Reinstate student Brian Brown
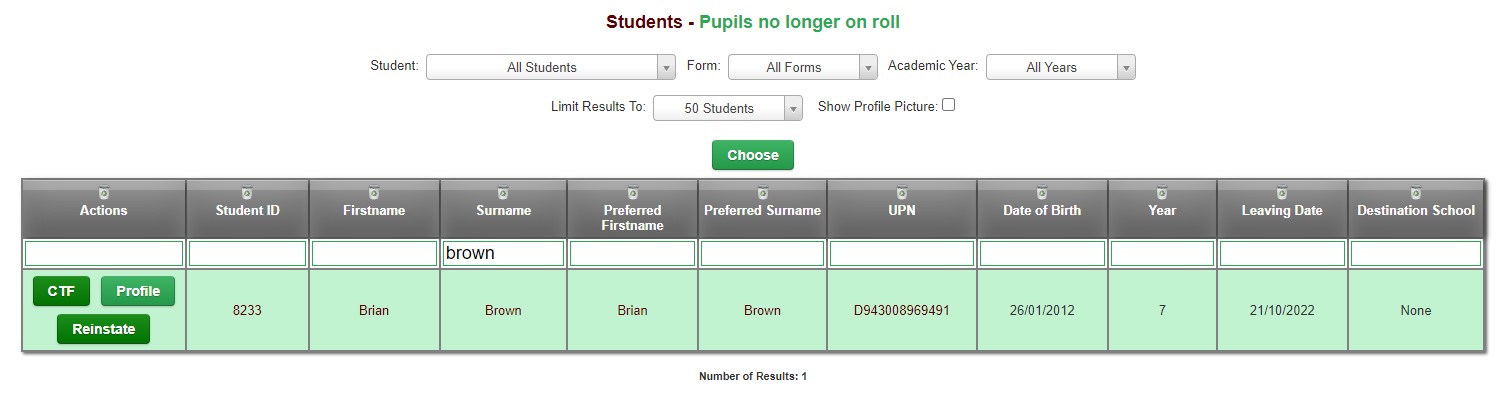 (103, 329)
